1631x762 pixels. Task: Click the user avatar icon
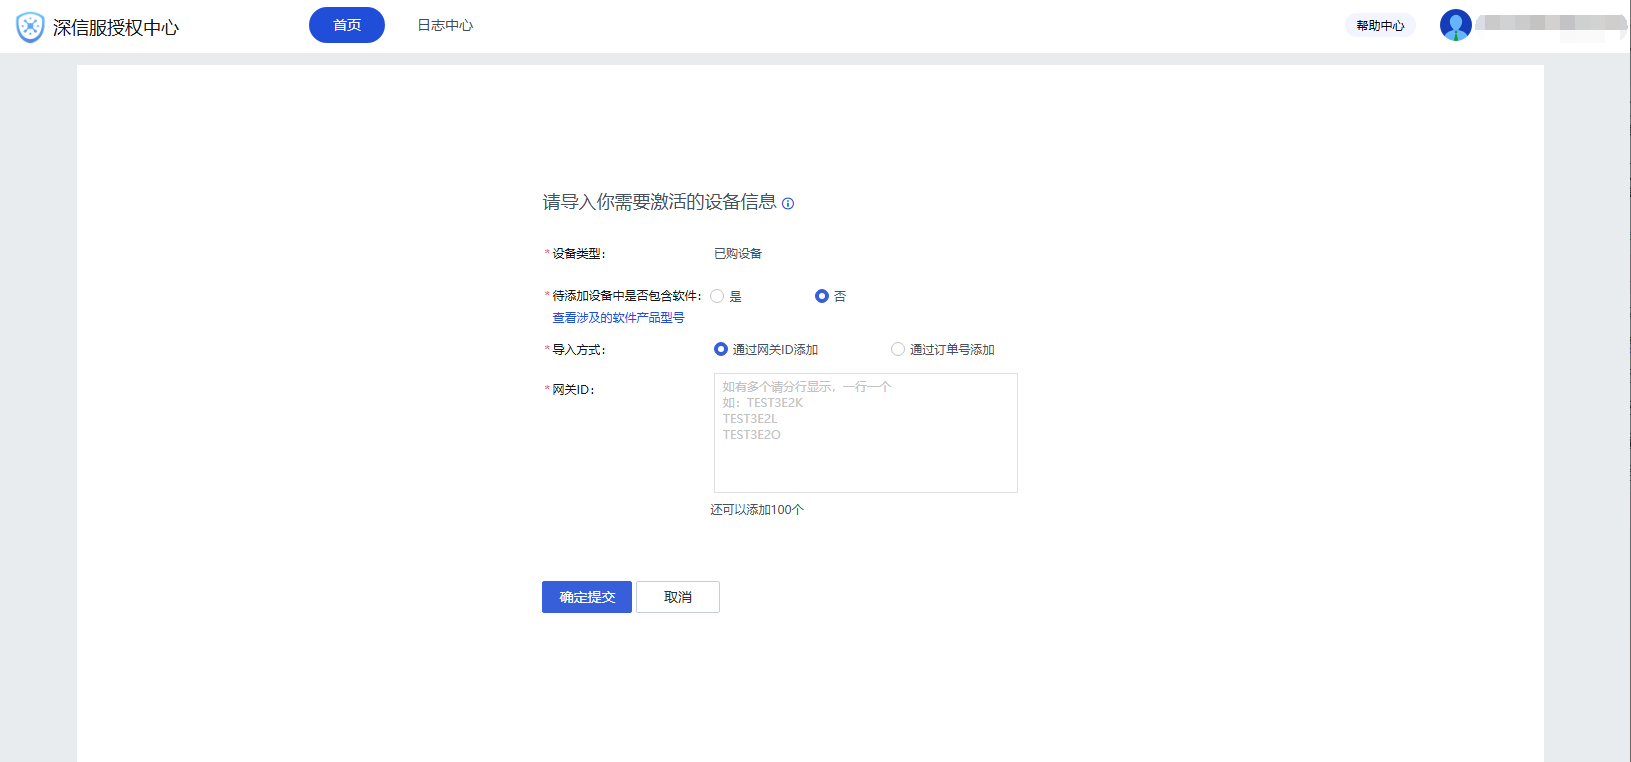pyautogui.click(x=1455, y=25)
